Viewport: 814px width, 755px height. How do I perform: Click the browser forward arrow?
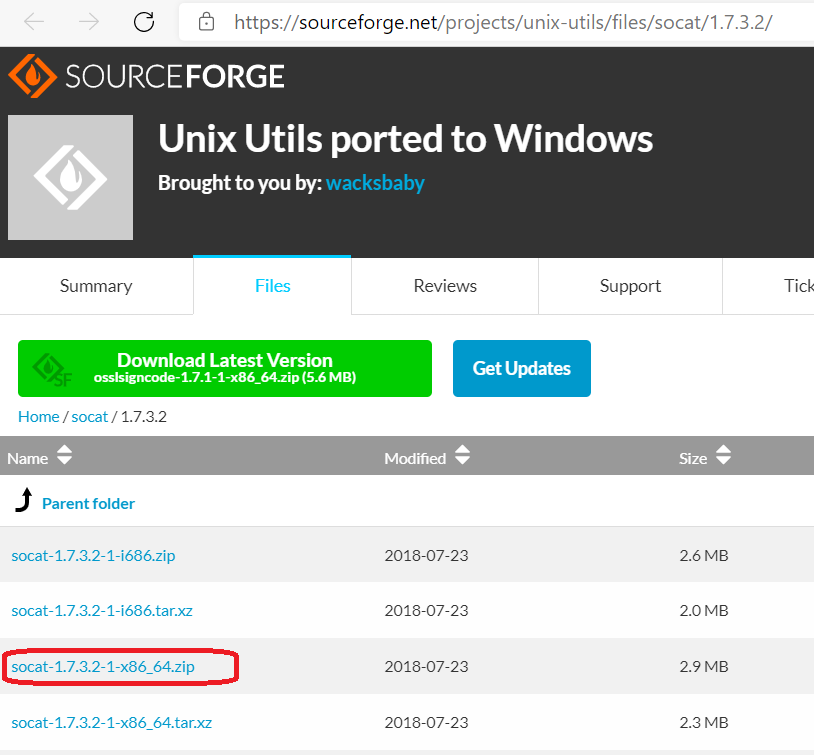pos(89,21)
